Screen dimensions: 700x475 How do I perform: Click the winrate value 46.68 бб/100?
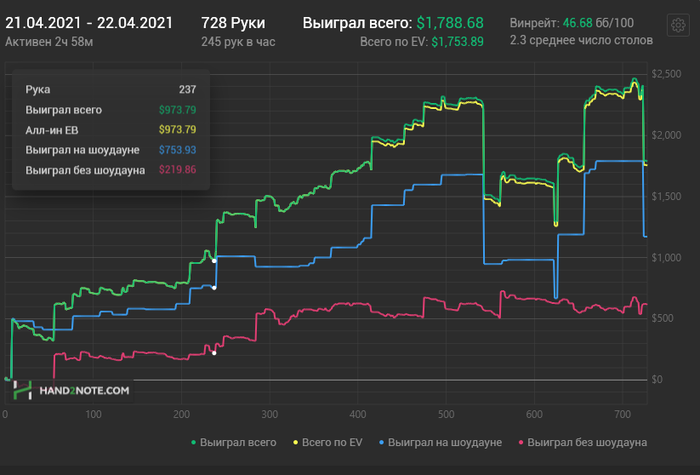point(598,23)
